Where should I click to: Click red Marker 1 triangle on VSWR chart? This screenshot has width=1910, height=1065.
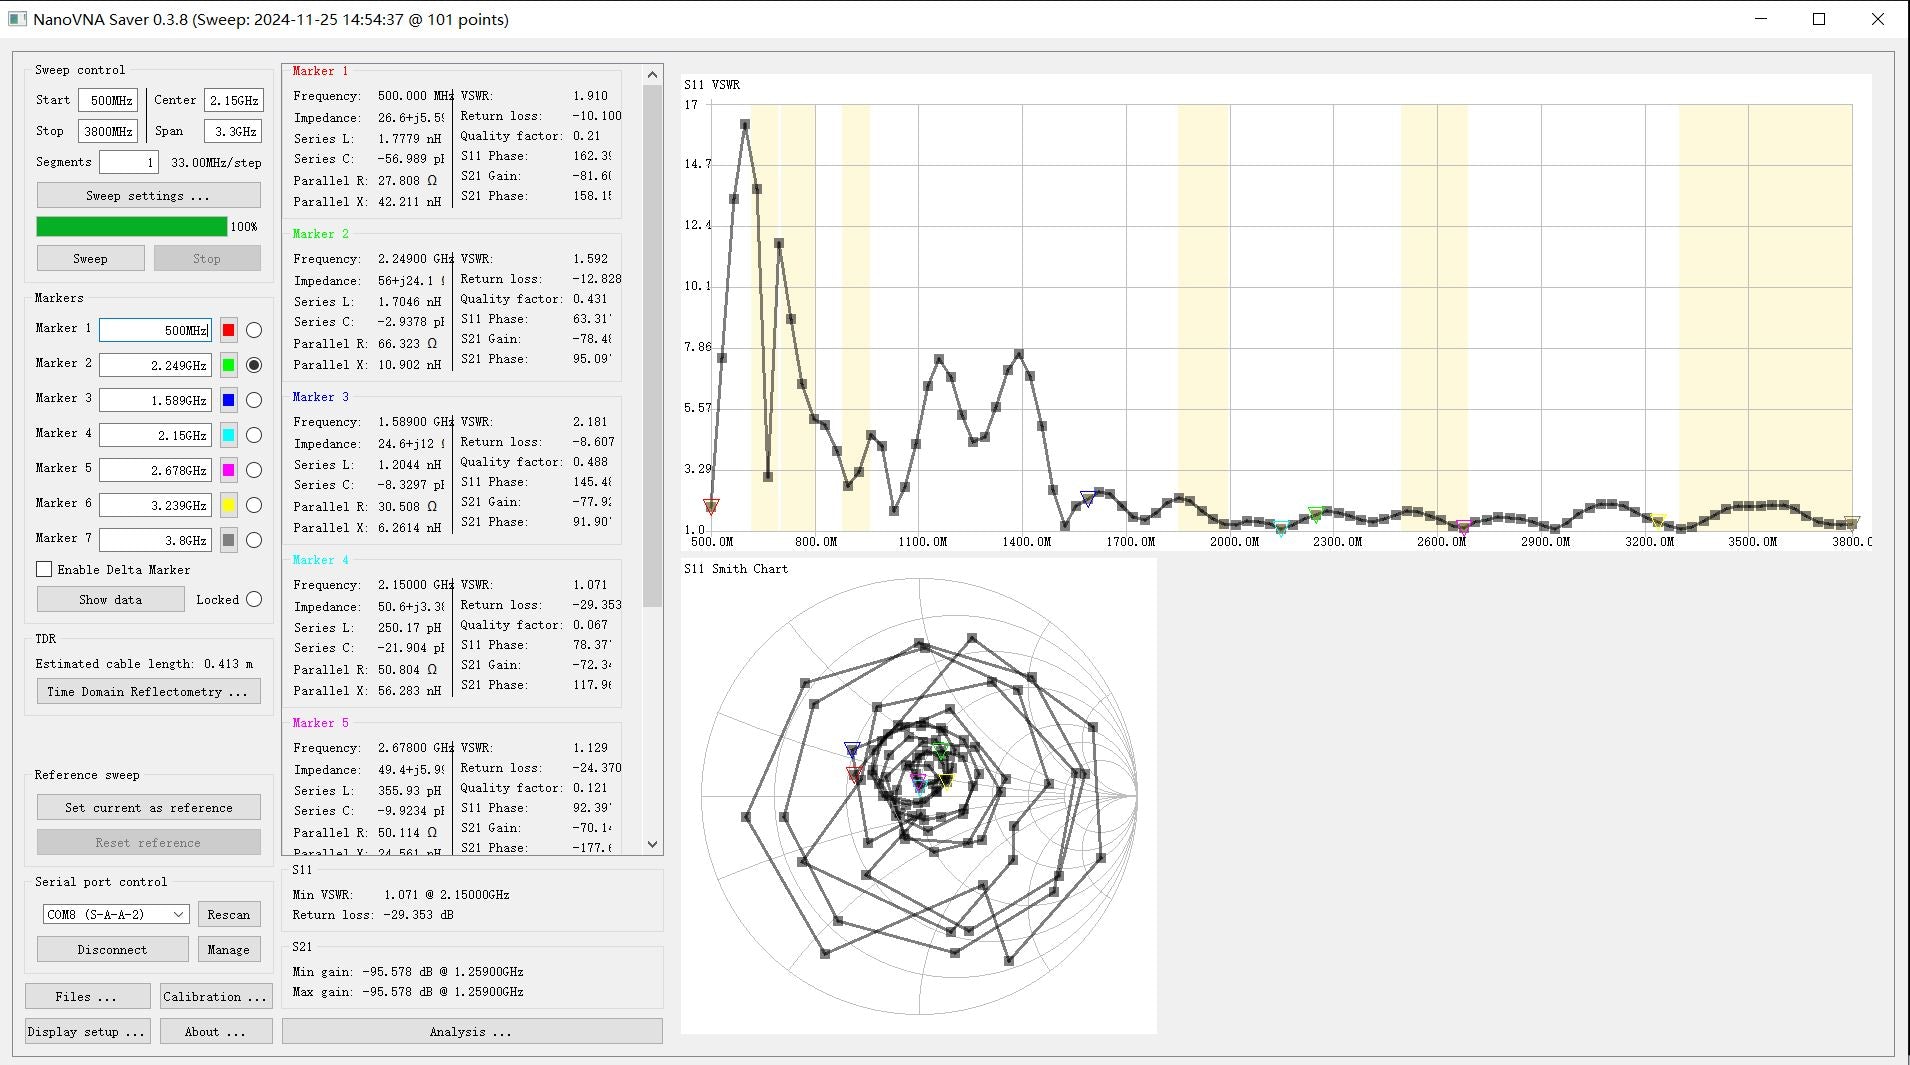[x=711, y=507]
